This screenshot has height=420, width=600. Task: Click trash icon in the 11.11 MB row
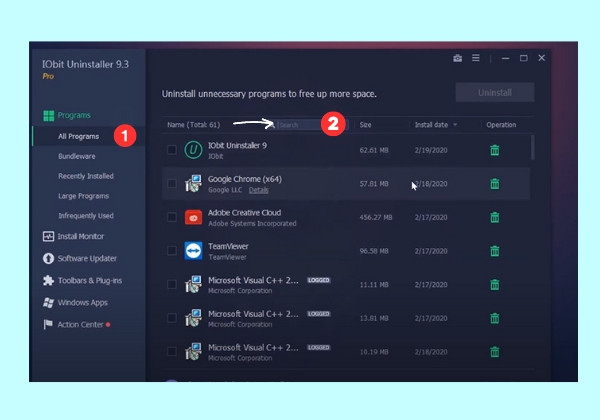[494, 285]
